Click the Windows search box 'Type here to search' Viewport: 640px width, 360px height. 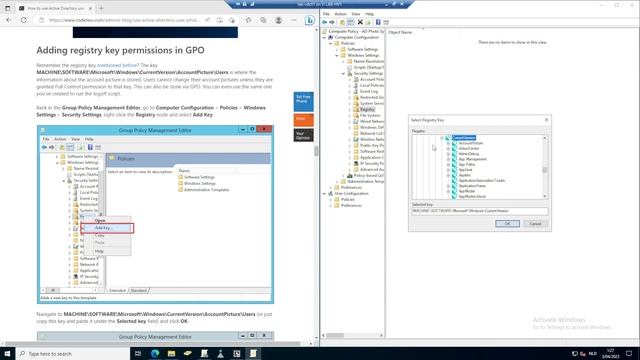(73, 353)
